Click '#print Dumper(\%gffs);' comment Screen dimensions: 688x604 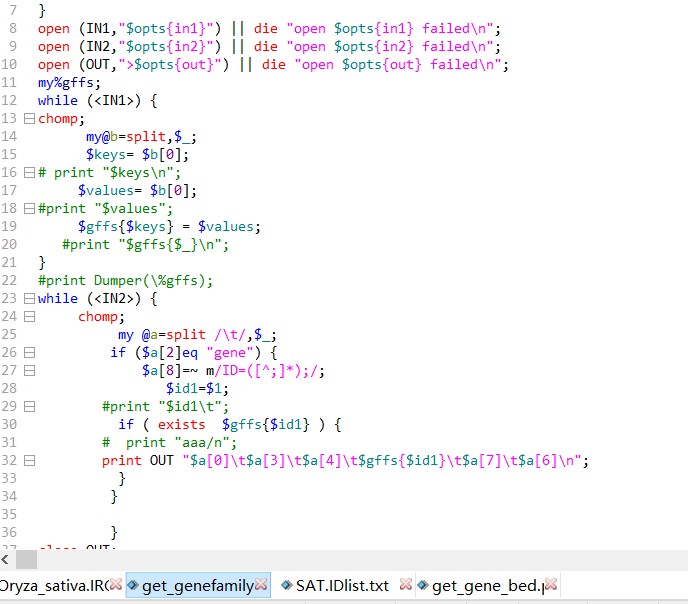pos(125,281)
